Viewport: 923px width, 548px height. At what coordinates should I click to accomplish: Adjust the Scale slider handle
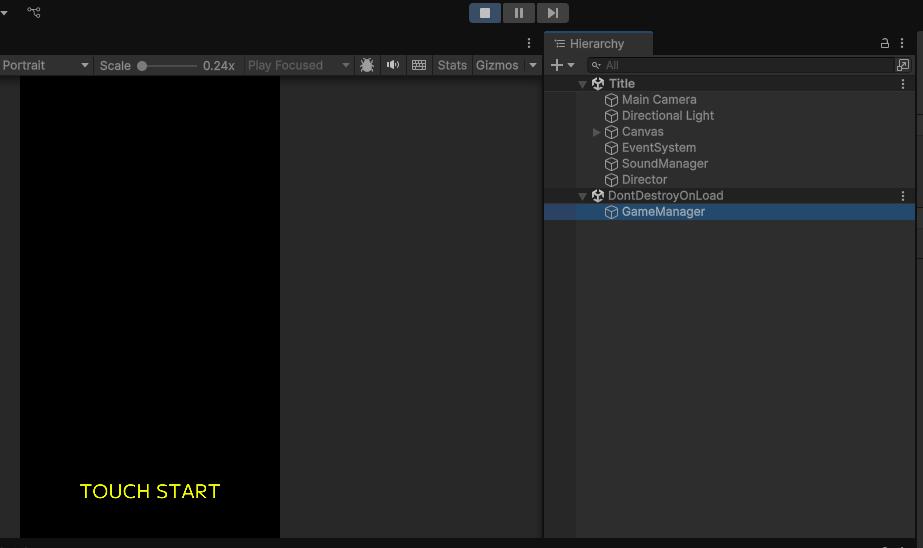(142, 65)
